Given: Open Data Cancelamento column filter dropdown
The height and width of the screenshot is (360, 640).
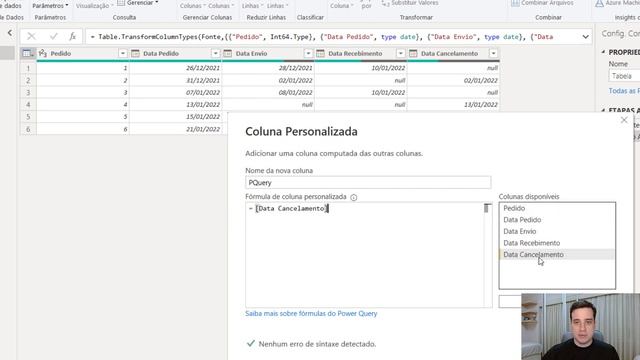Looking at the screenshot, I should (x=493, y=53).
